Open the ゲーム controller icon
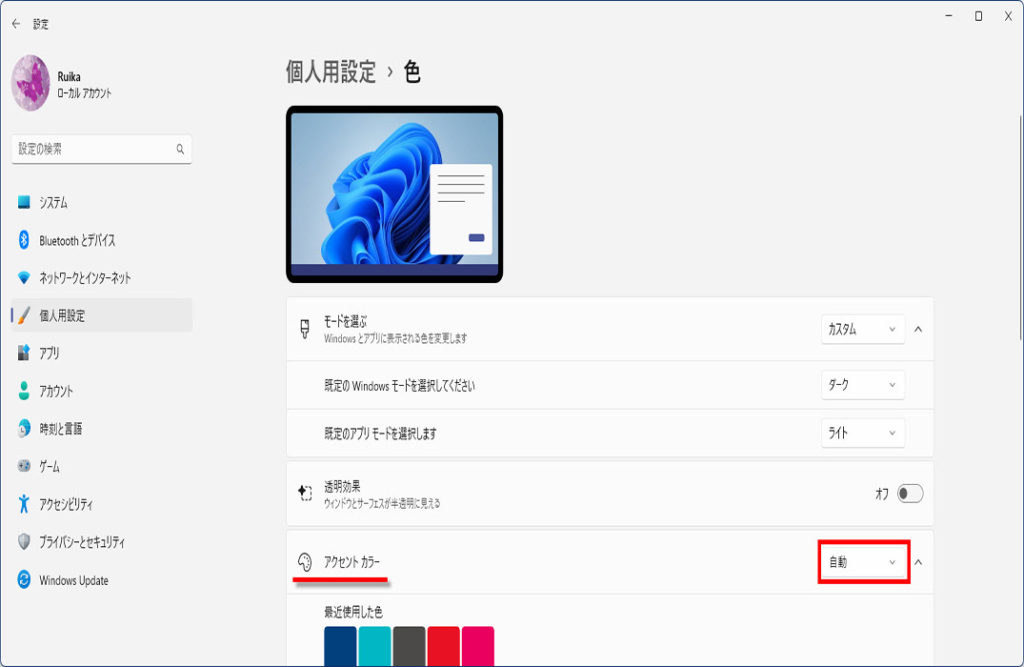Viewport: 1024px width, 667px height. [24, 466]
